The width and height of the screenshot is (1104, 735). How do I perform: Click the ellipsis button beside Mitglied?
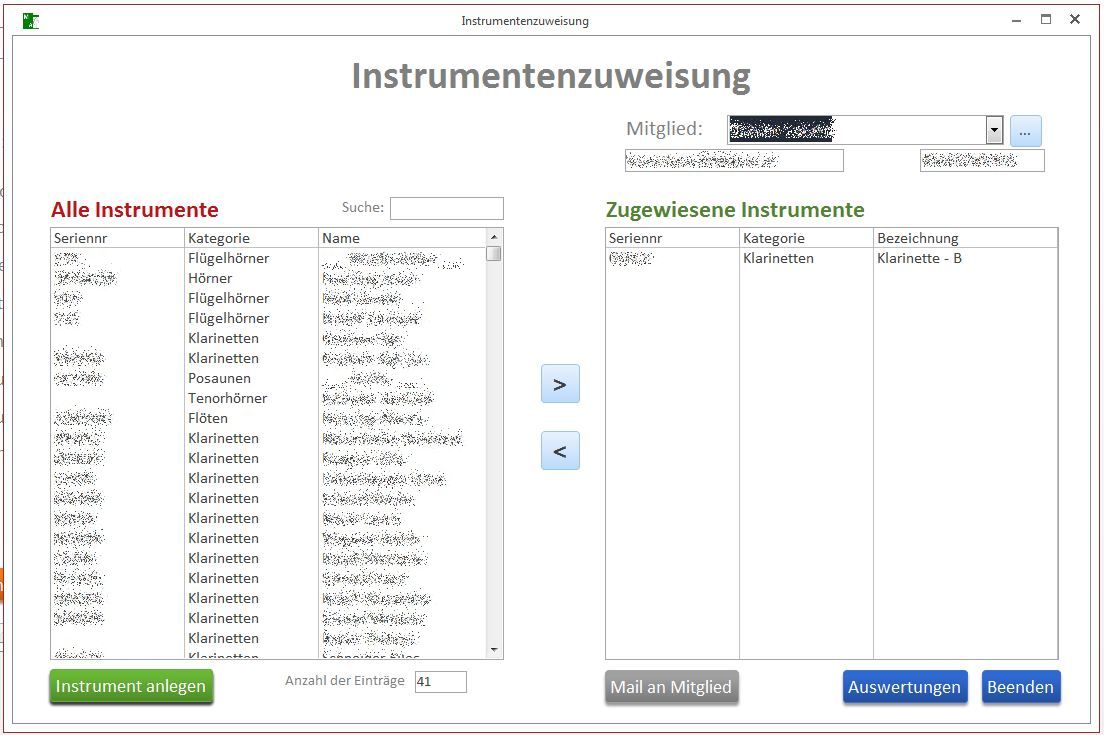click(1025, 131)
